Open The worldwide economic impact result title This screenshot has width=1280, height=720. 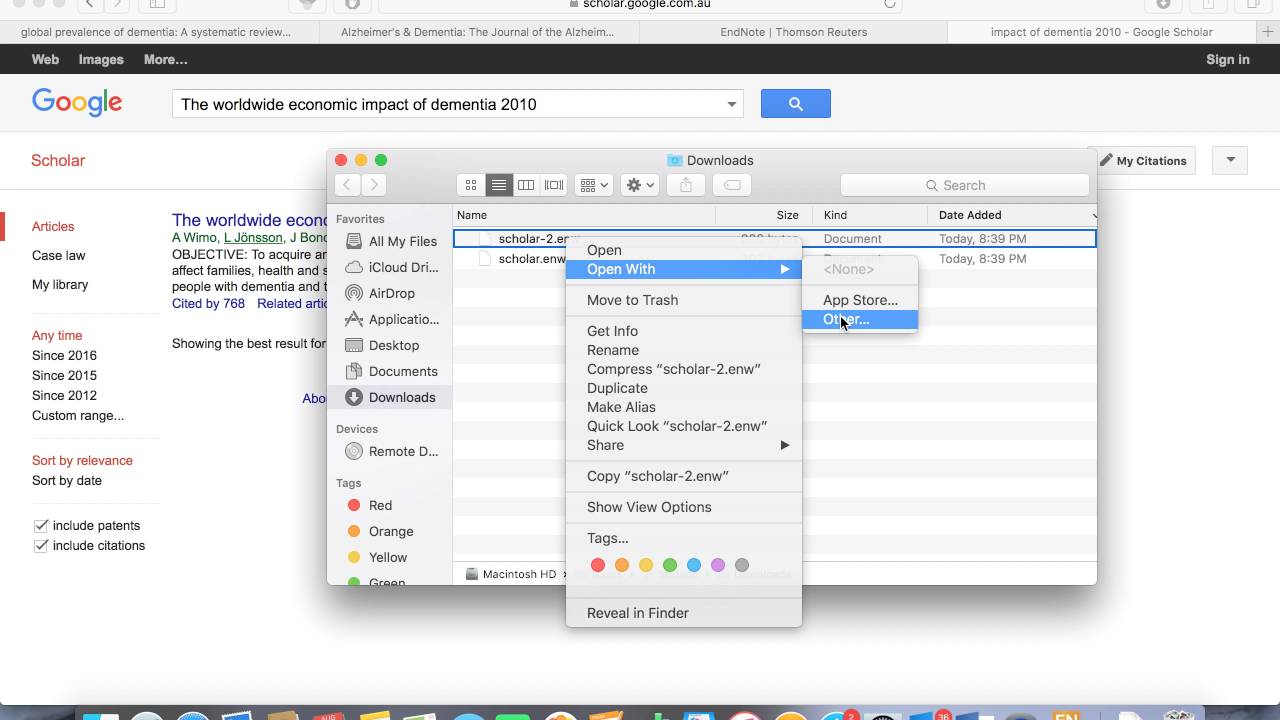pyautogui.click(x=250, y=220)
